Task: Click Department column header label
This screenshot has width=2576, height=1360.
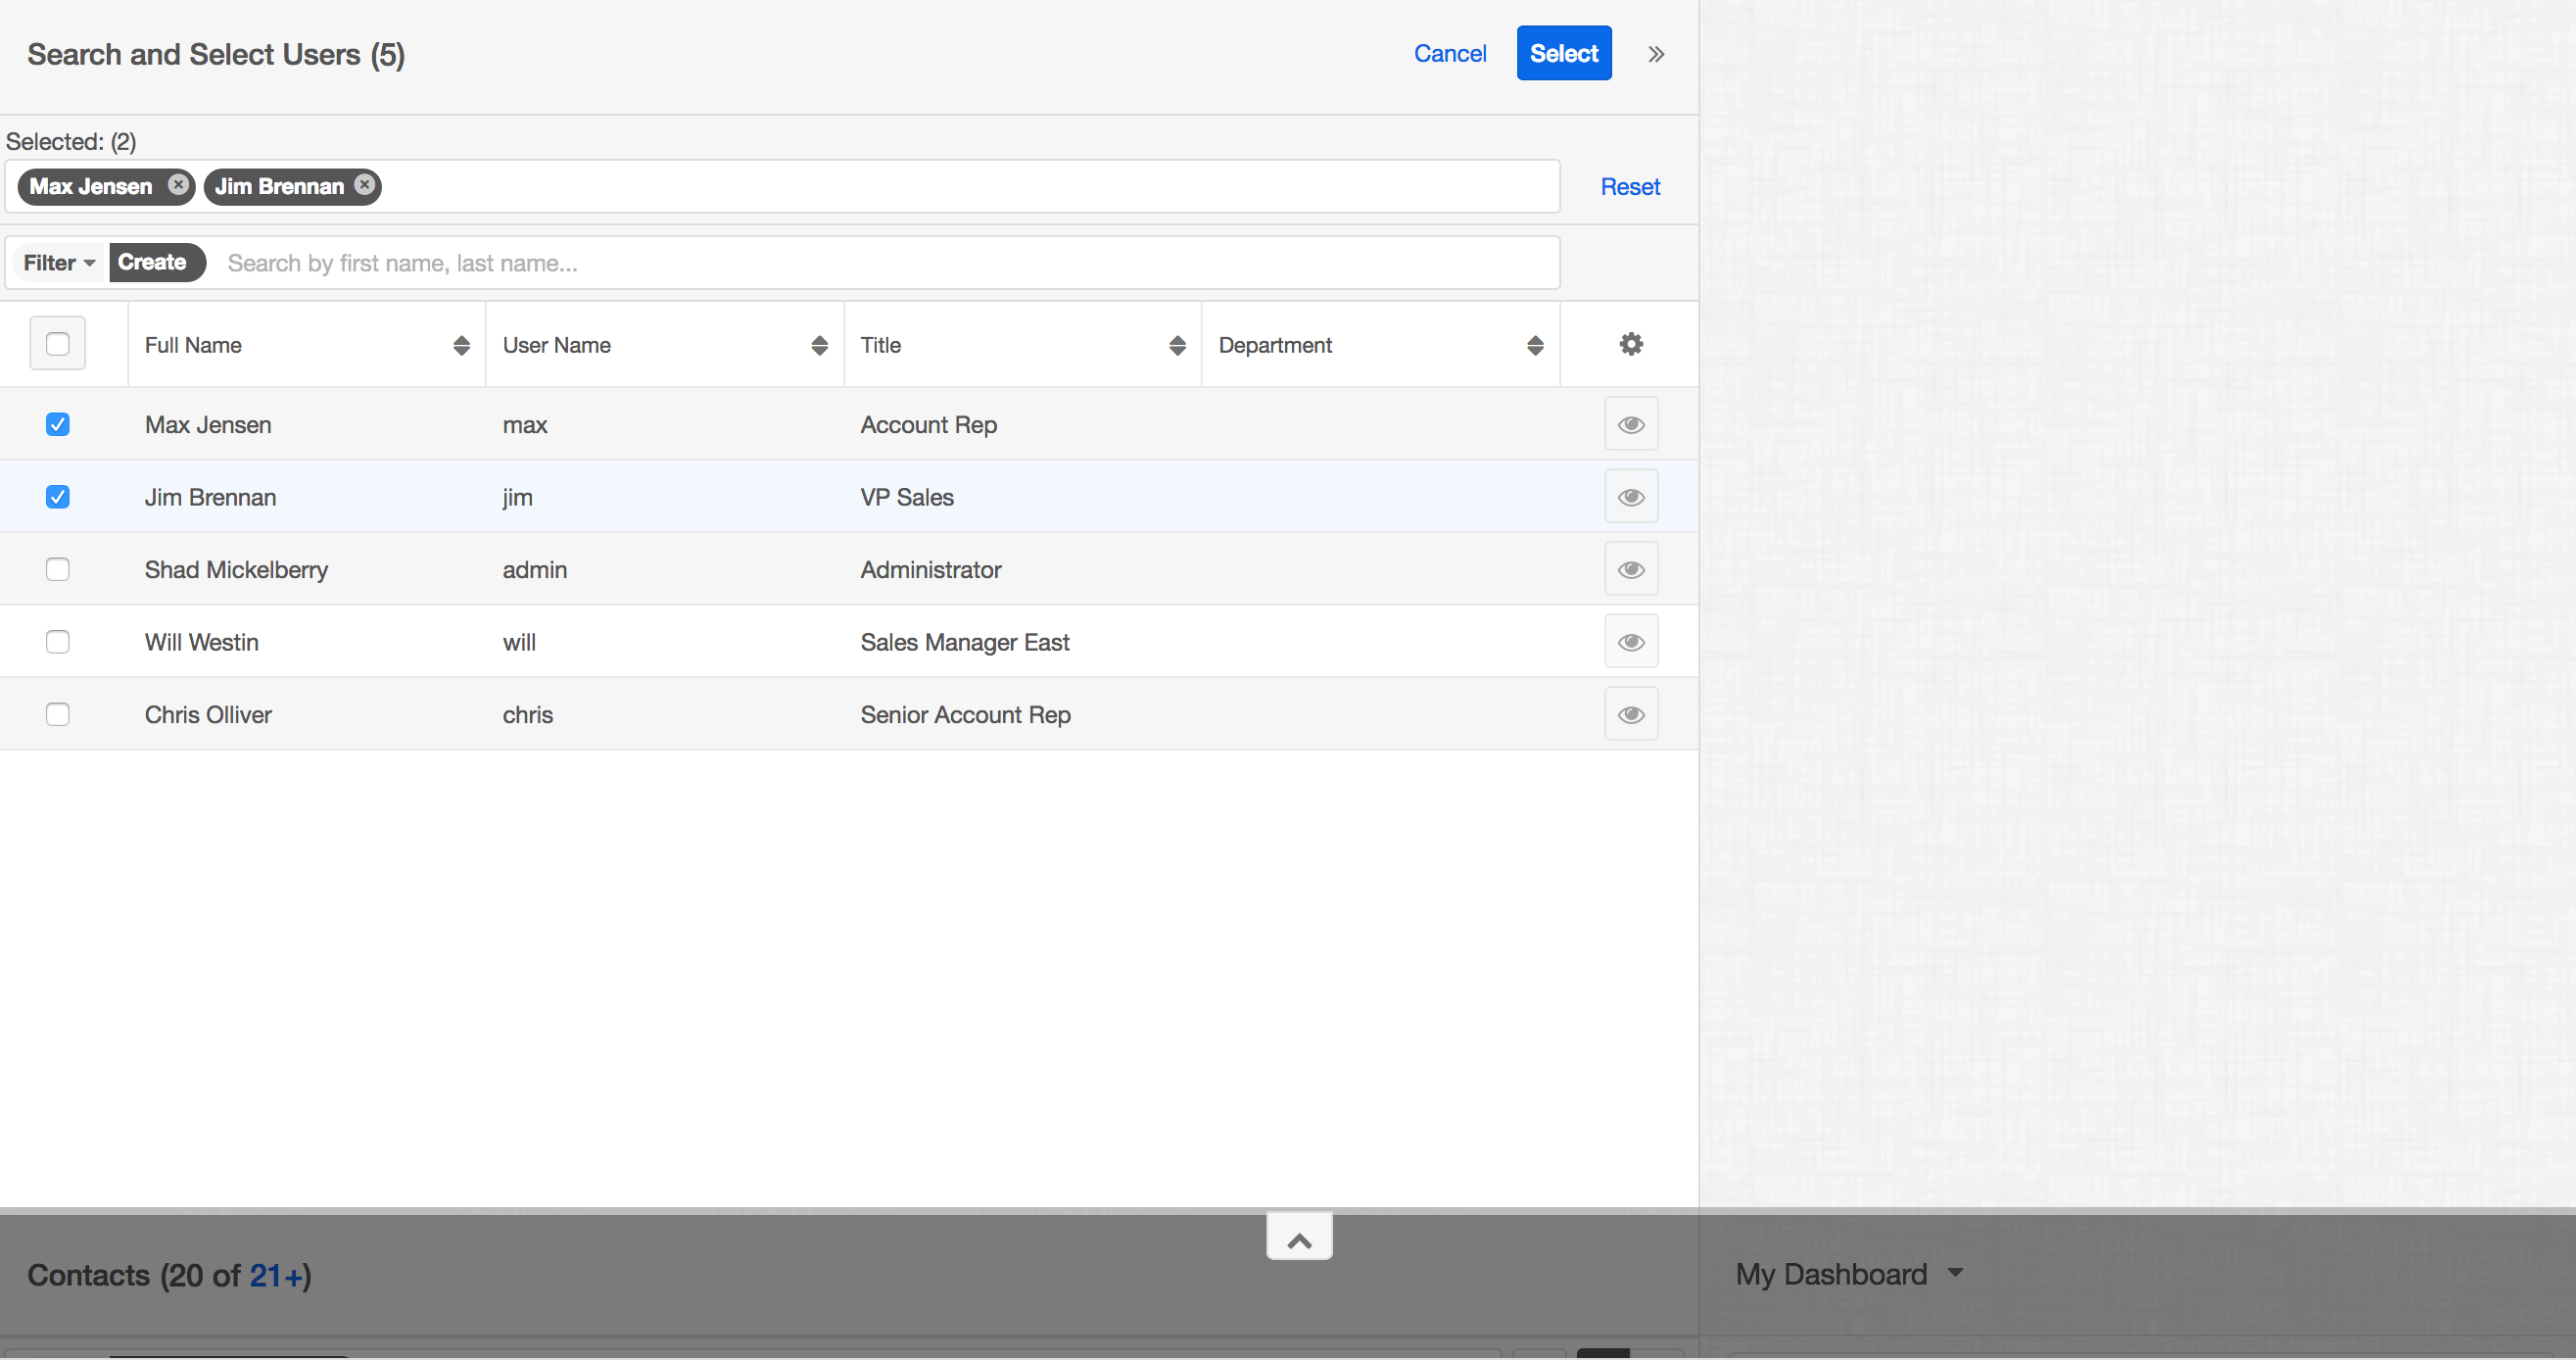Action: [x=1275, y=345]
